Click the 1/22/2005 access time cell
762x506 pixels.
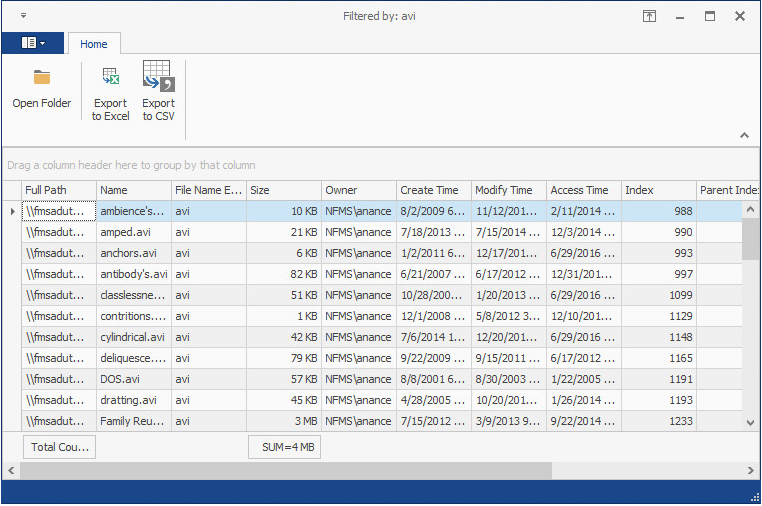584,379
